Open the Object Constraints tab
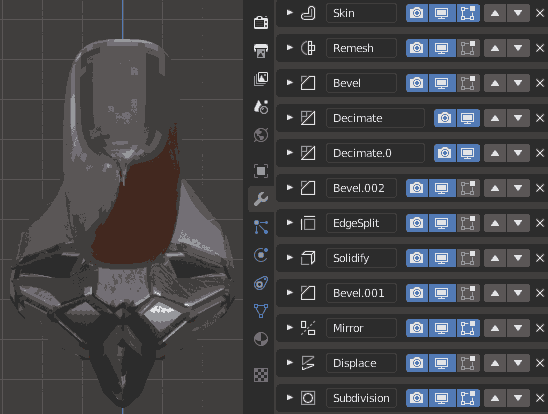The image size is (548, 414). pos(261,283)
